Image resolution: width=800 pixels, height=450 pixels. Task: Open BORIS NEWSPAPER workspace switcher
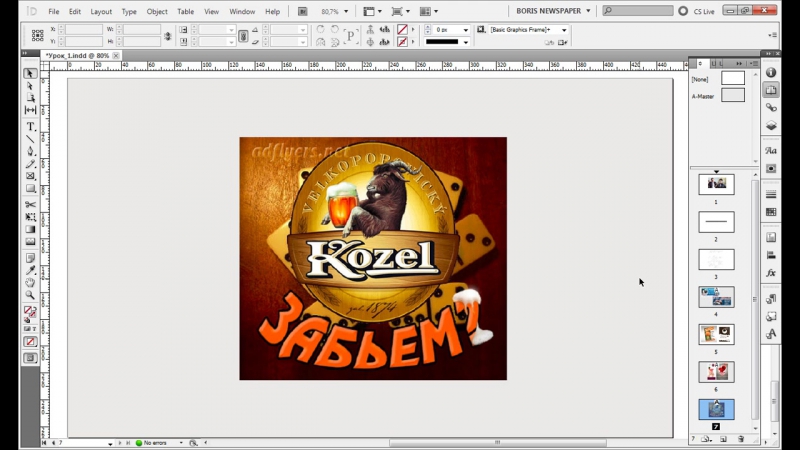554,11
